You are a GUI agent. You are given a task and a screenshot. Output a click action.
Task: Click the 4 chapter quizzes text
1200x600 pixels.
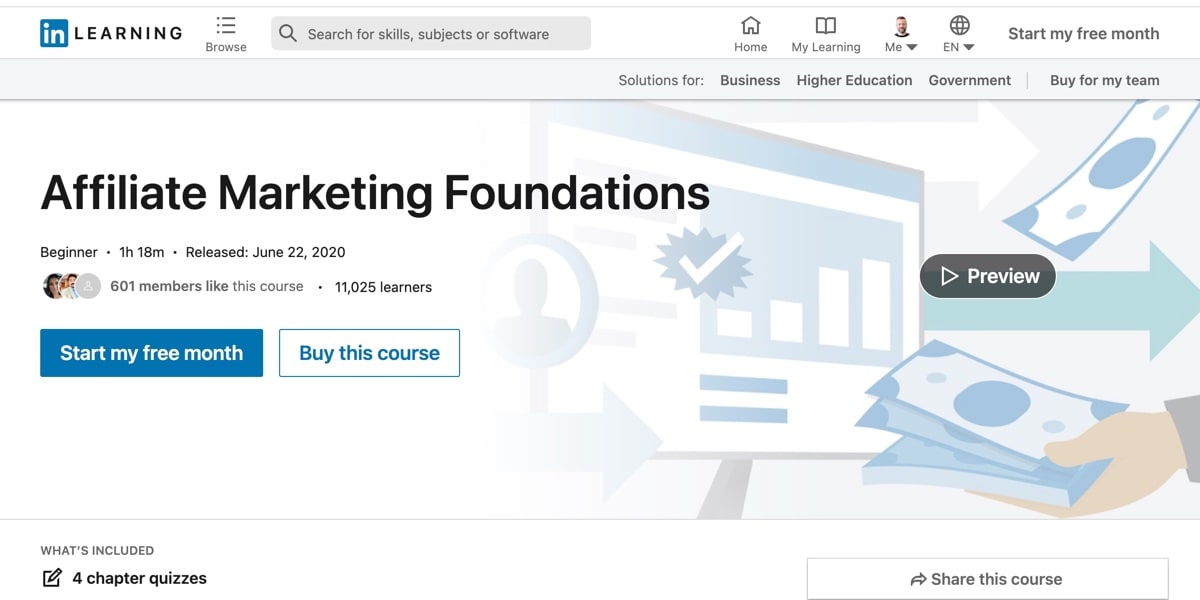click(139, 578)
